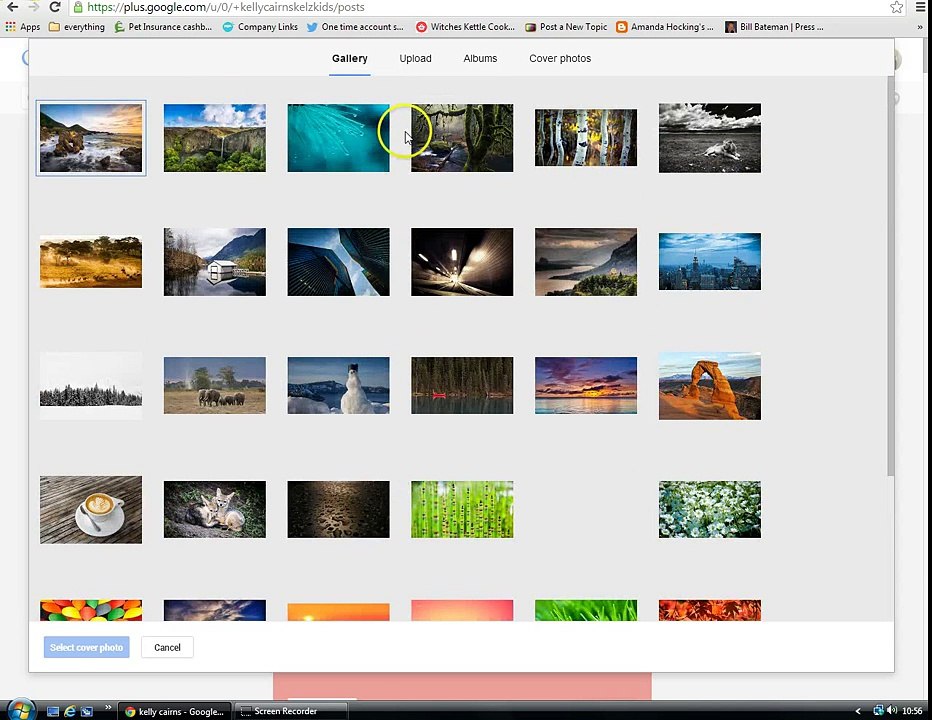Switch to the Cover photos tab
This screenshot has width=932, height=720.
(x=560, y=58)
